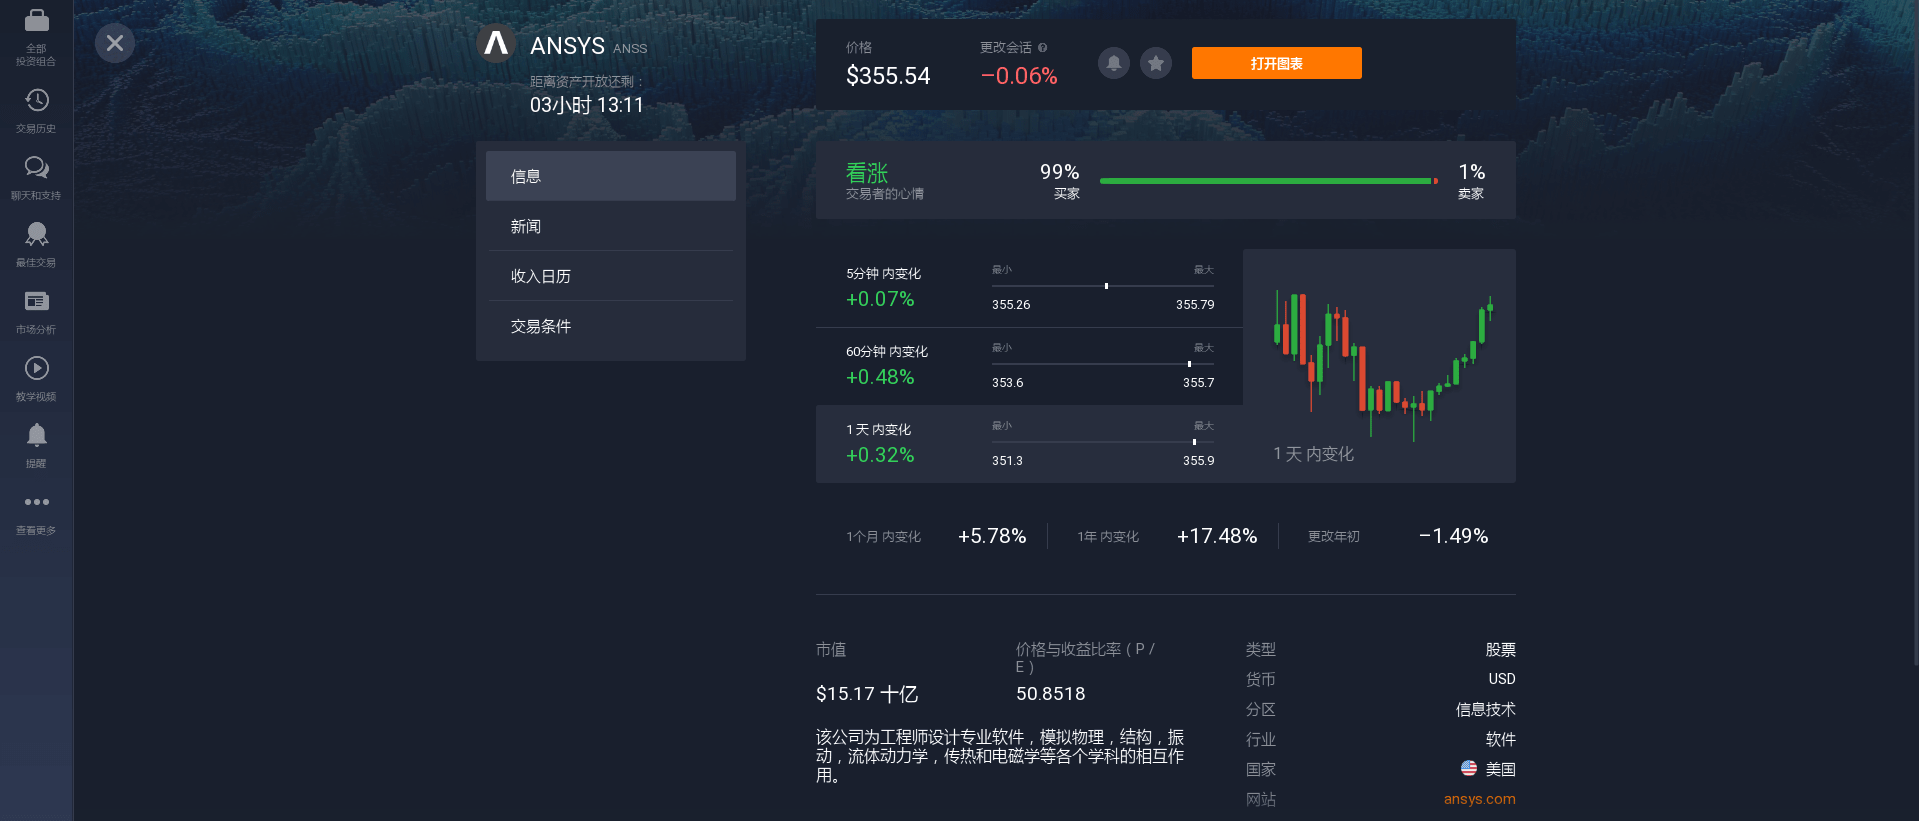Click the 1-month change +5.78%
Screen dimensions: 1919x821
[992, 536]
